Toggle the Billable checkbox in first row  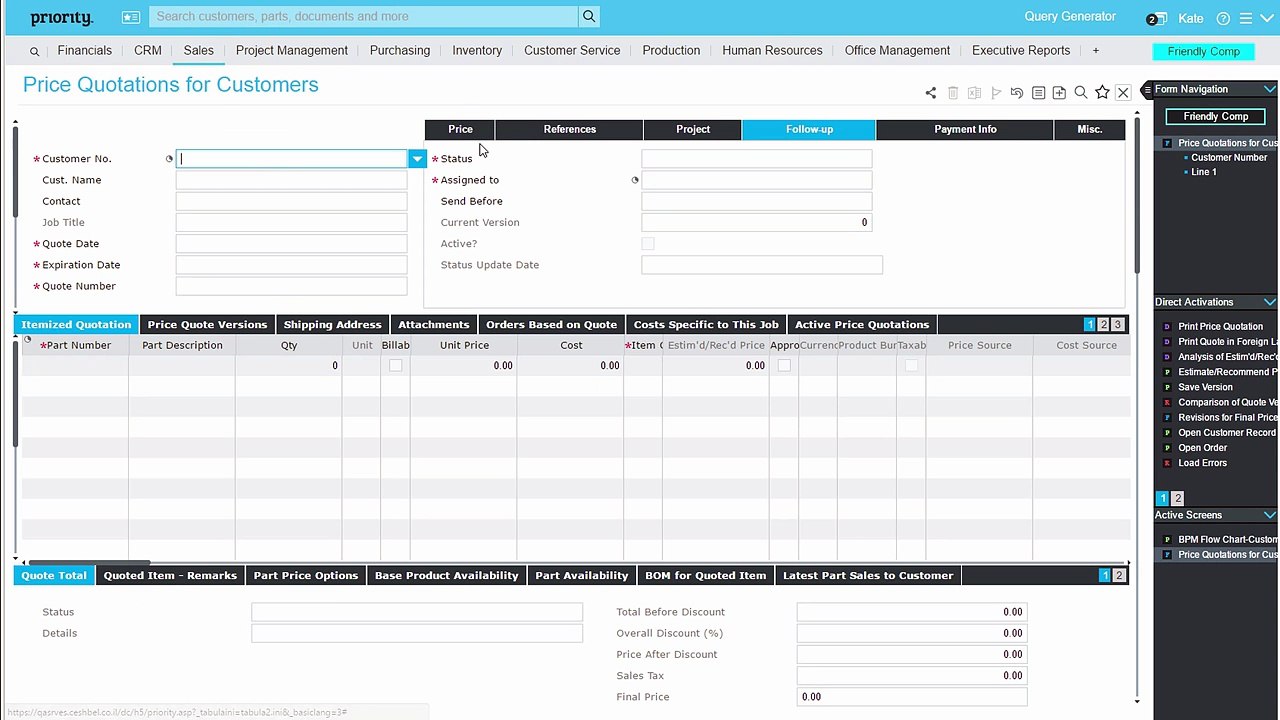pyautogui.click(x=396, y=366)
